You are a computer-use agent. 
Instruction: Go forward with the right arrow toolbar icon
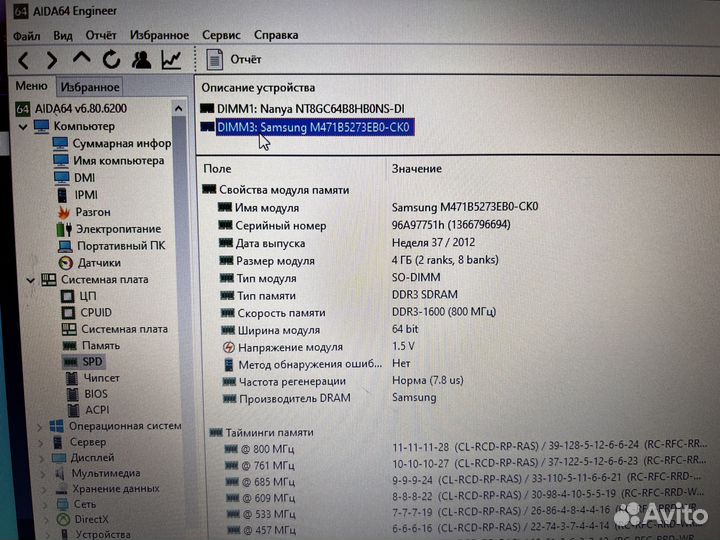click(52, 60)
